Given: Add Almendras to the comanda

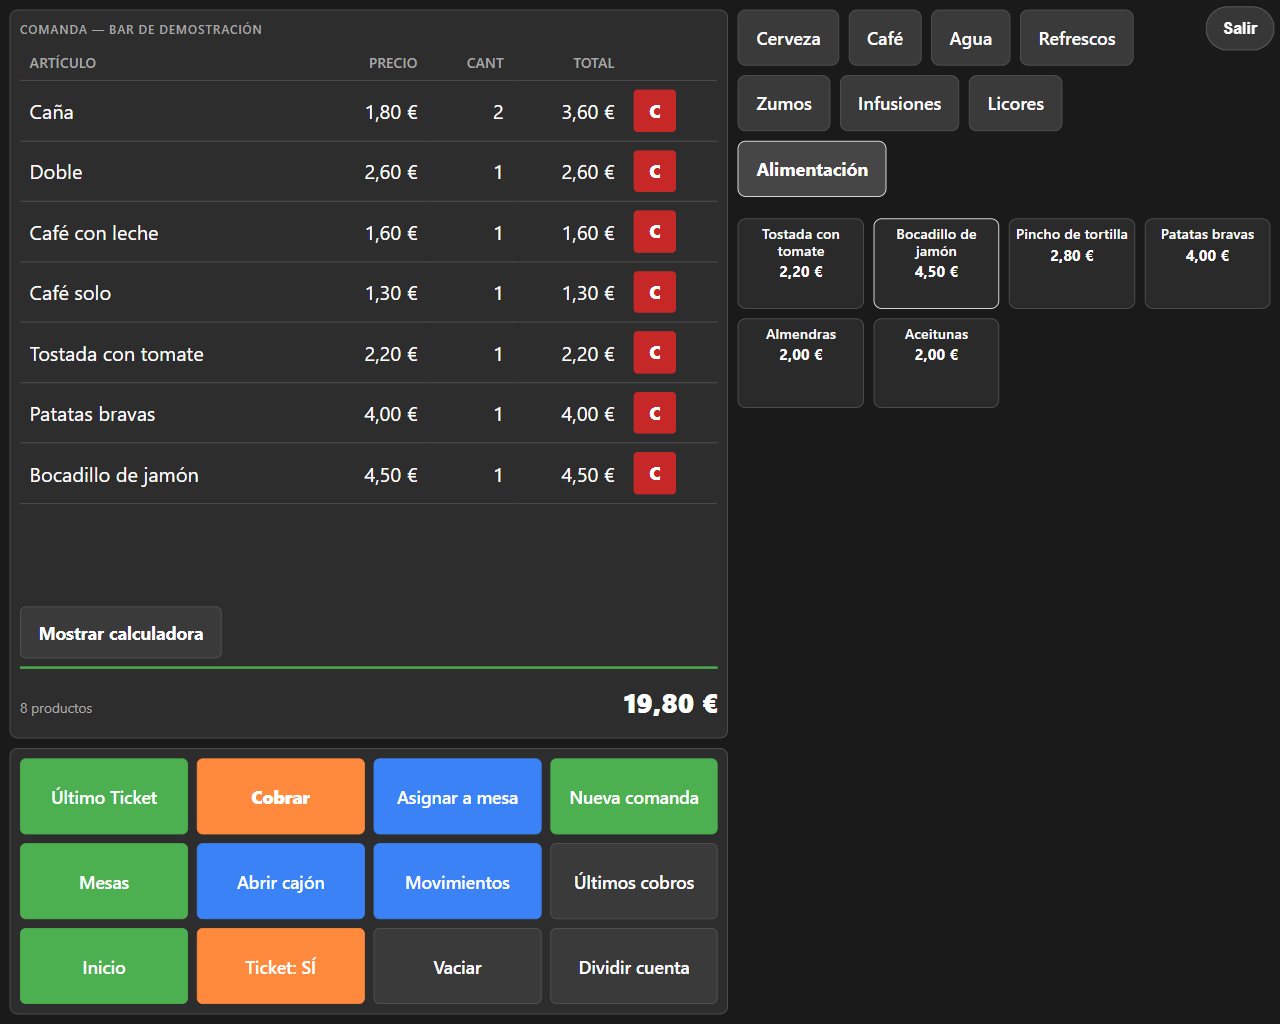Looking at the screenshot, I should coord(801,363).
